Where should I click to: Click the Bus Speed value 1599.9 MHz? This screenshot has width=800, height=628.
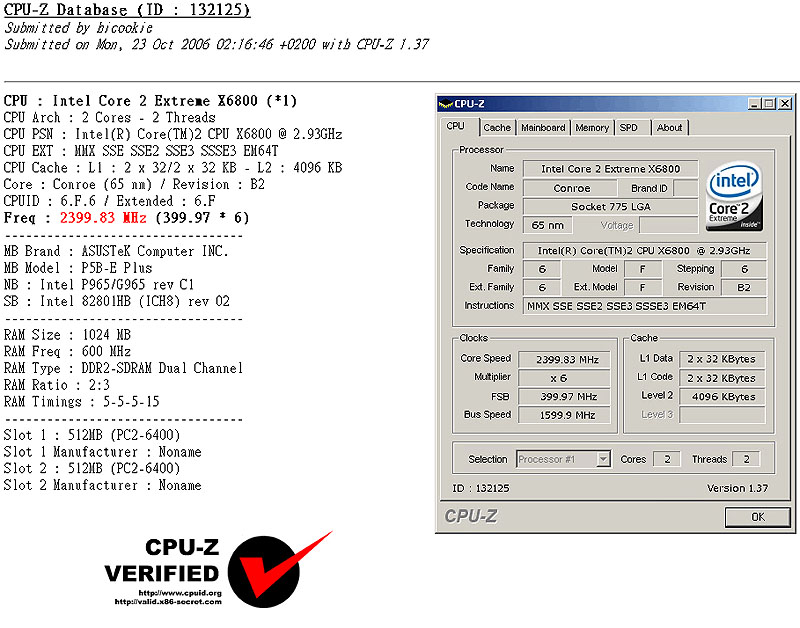click(x=565, y=415)
